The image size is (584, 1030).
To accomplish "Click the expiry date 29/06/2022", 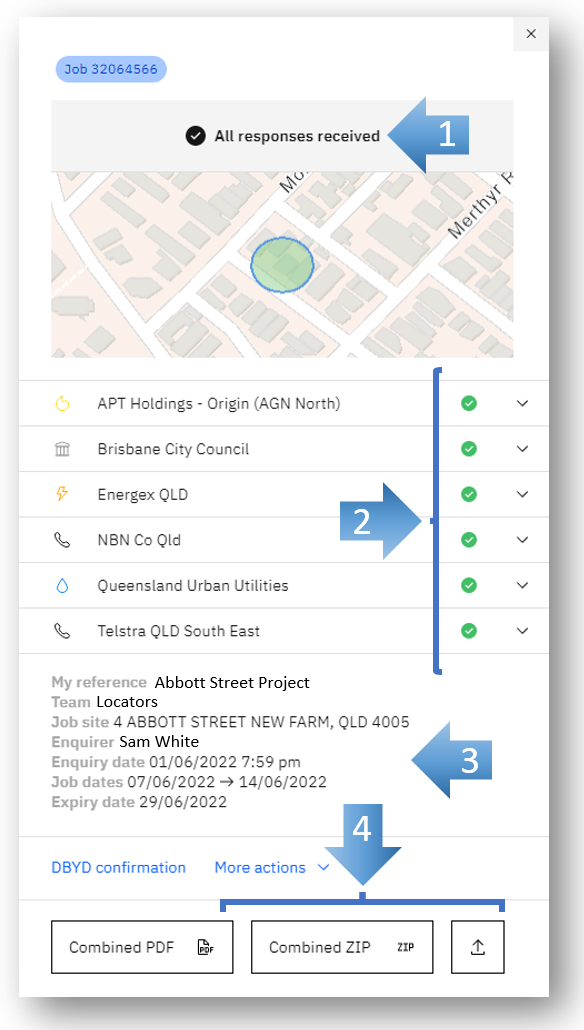I will pos(183,801).
